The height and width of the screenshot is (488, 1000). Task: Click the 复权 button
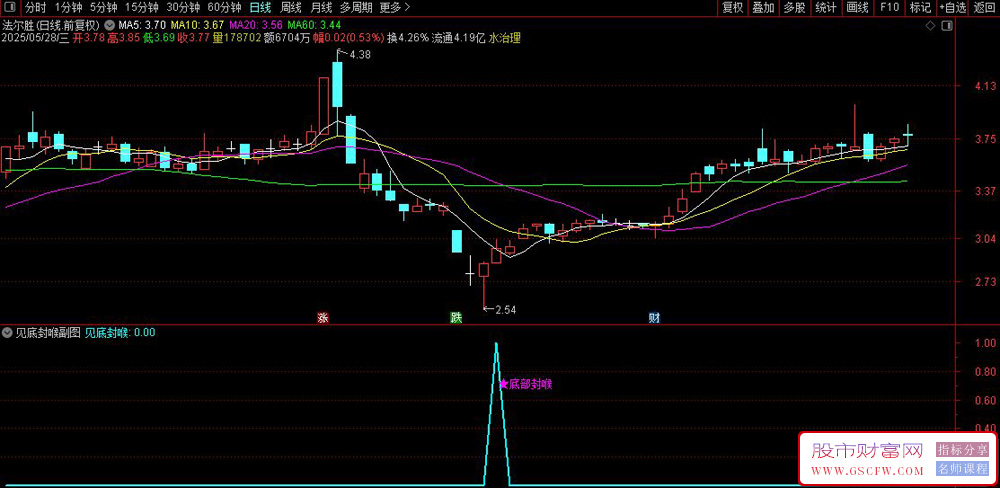(x=732, y=8)
